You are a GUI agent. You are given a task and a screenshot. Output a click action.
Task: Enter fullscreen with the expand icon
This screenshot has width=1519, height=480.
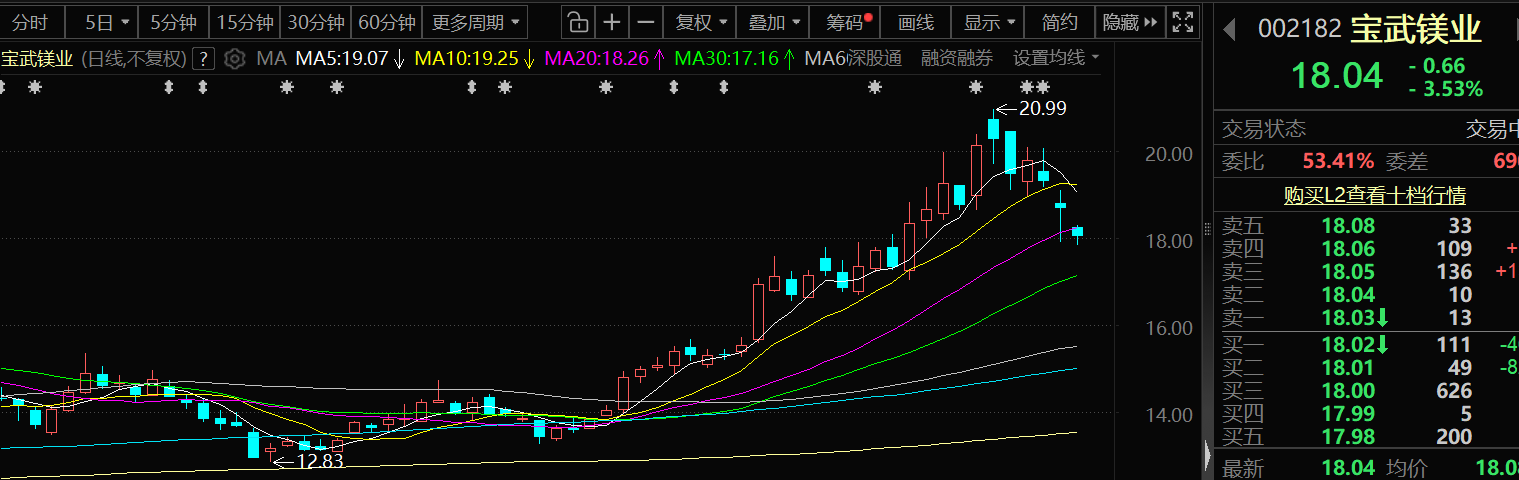[x=1183, y=22]
